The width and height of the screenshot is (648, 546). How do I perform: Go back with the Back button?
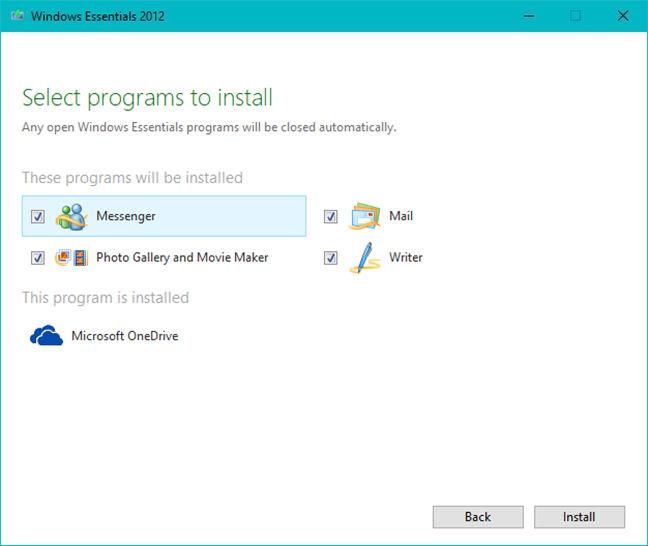(x=478, y=517)
